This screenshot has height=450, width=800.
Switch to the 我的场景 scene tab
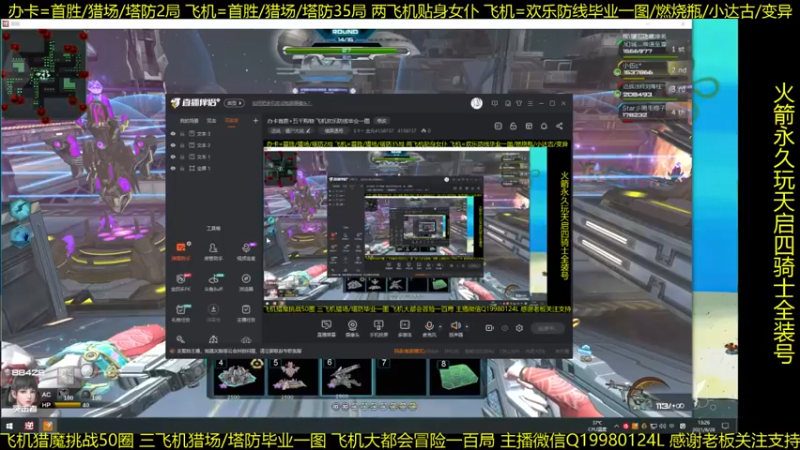[189, 121]
